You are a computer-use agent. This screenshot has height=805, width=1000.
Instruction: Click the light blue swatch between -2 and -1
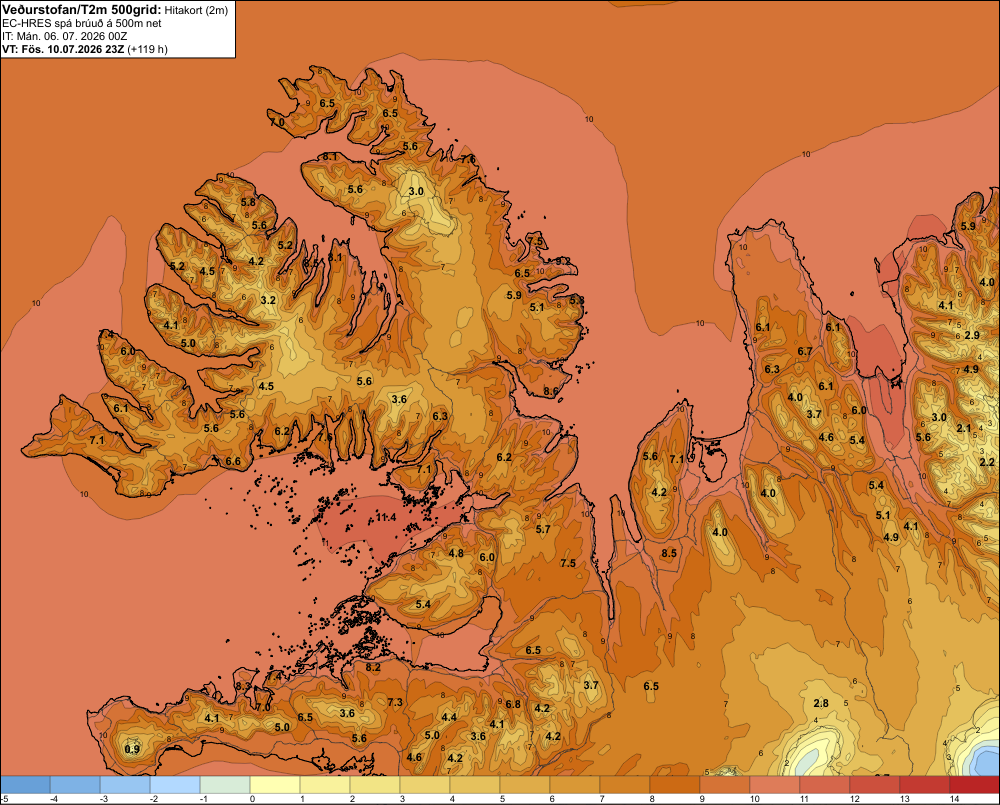tap(175, 785)
